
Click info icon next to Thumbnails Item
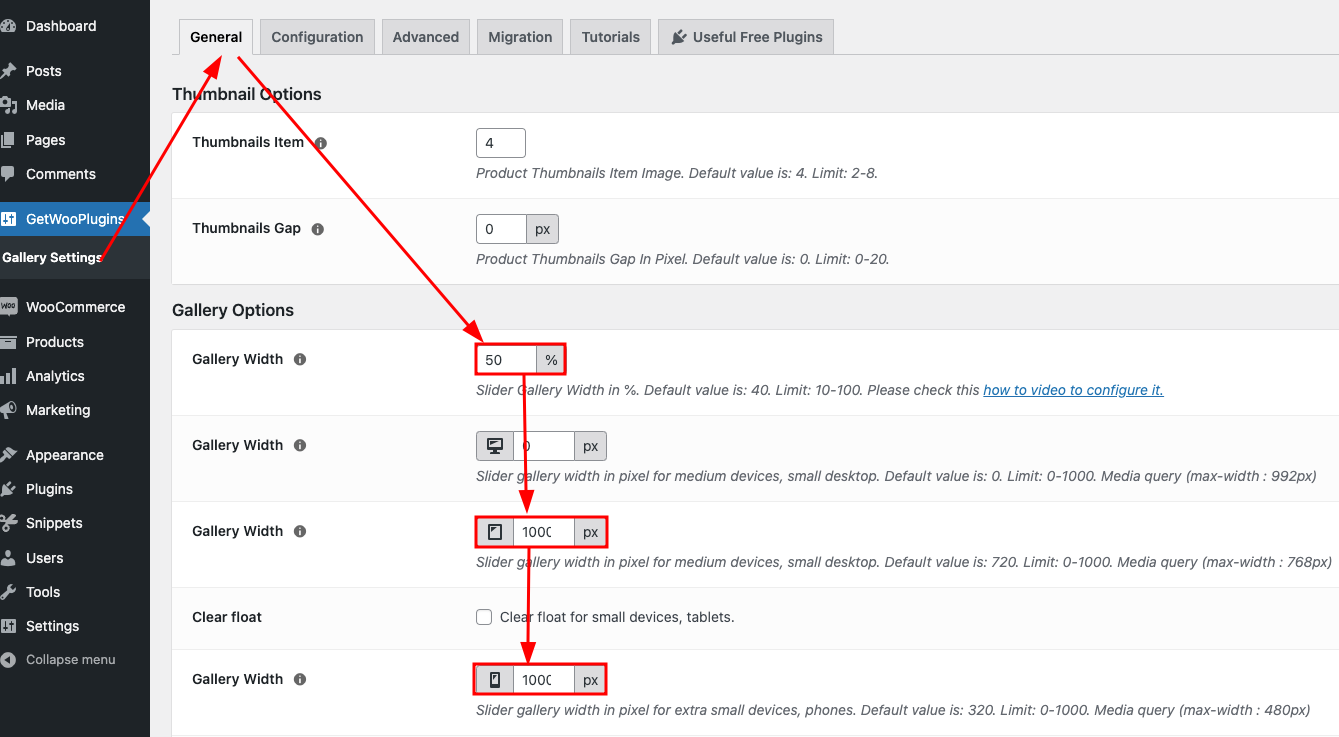pyautogui.click(x=321, y=143)
